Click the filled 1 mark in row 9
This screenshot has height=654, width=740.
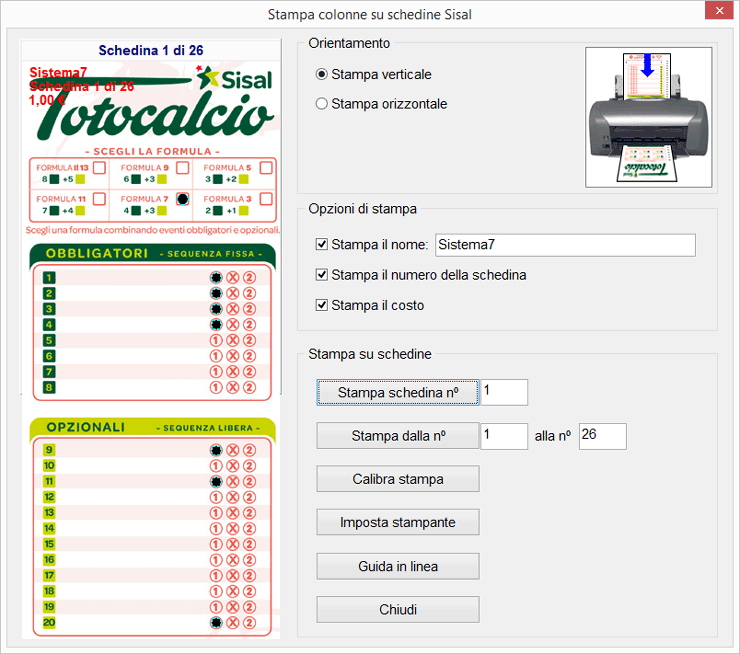tap(216, 450)
